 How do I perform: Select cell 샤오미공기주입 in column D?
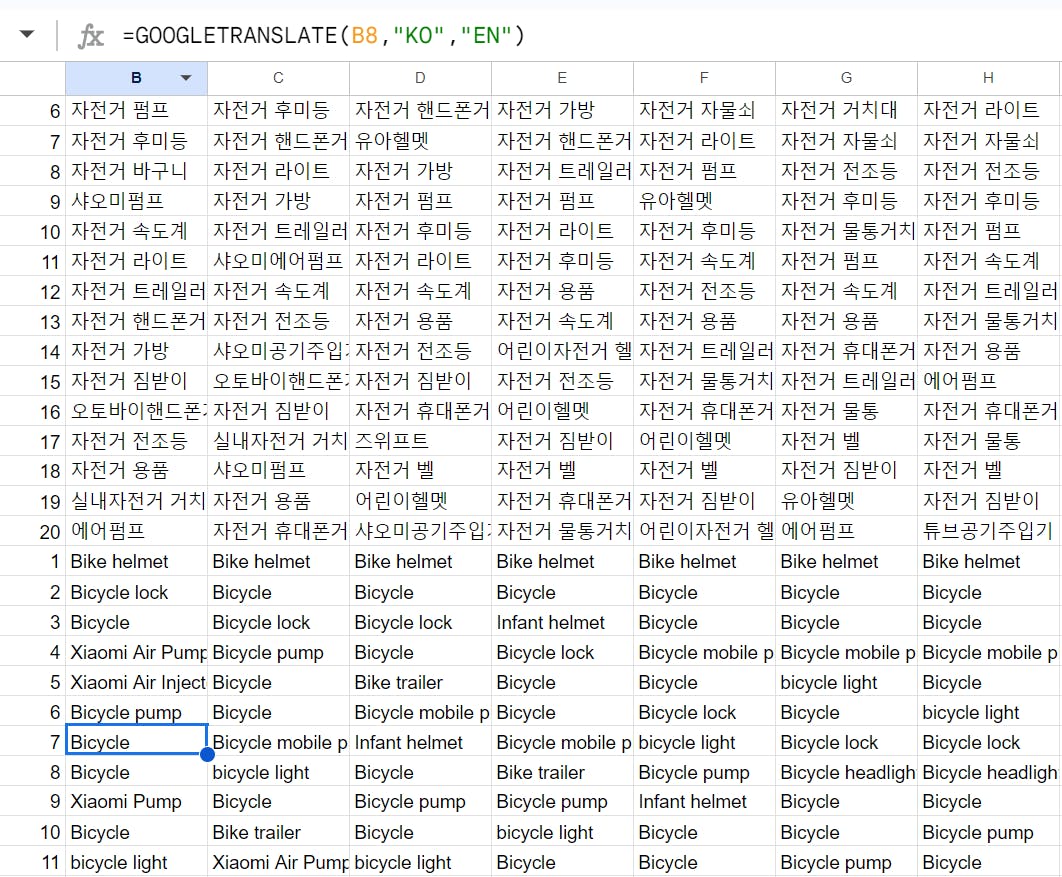[421, 531]
